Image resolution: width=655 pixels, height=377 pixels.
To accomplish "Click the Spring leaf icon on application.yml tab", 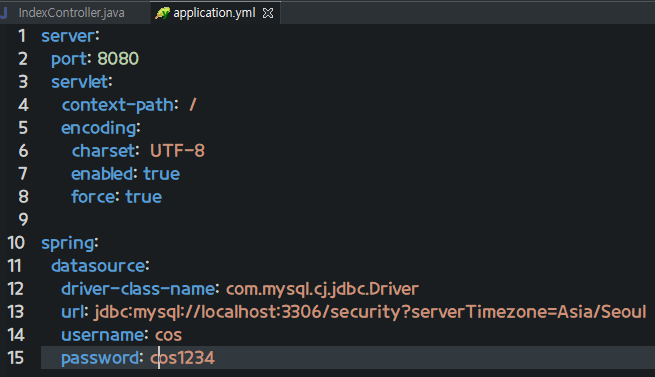I will [162, 13].
